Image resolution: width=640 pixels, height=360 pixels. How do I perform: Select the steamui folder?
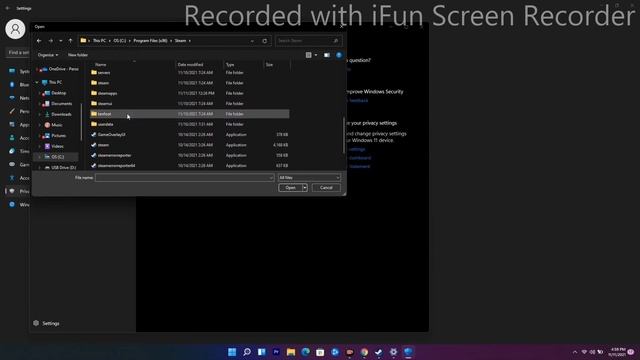tap(190, 103)
